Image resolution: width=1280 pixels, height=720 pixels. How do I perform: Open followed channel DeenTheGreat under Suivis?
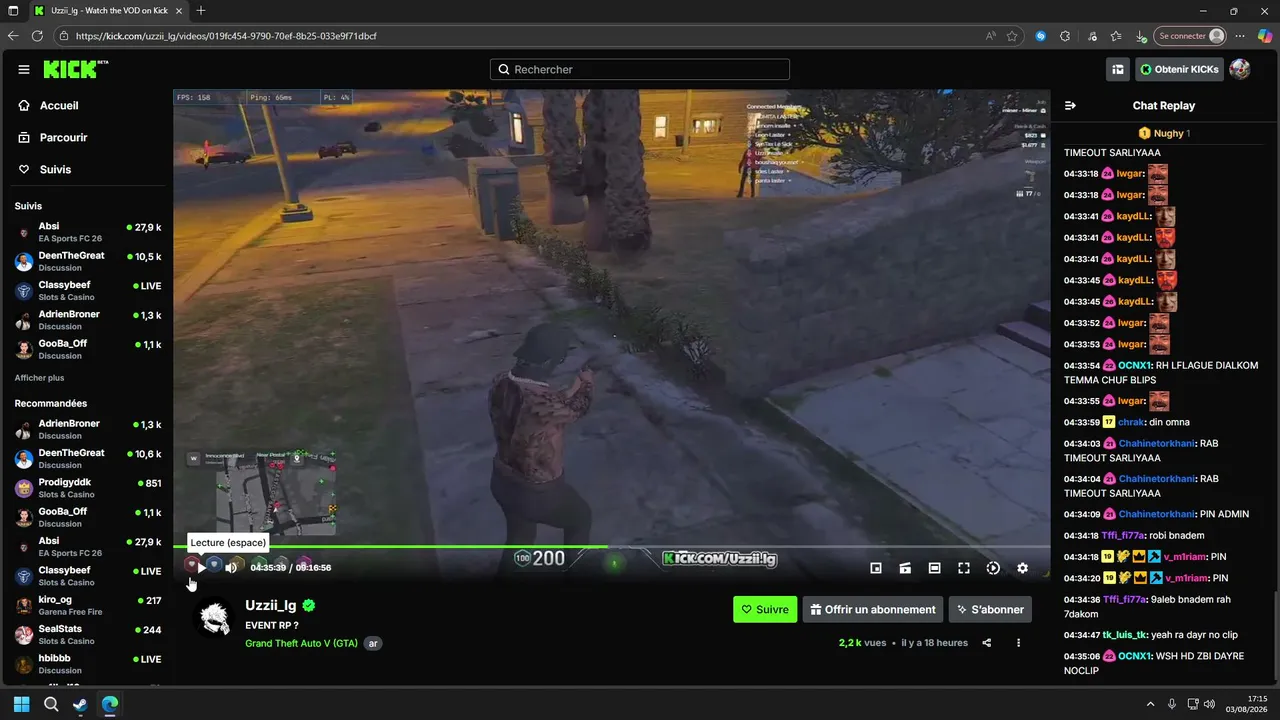(x=88, y=261)
